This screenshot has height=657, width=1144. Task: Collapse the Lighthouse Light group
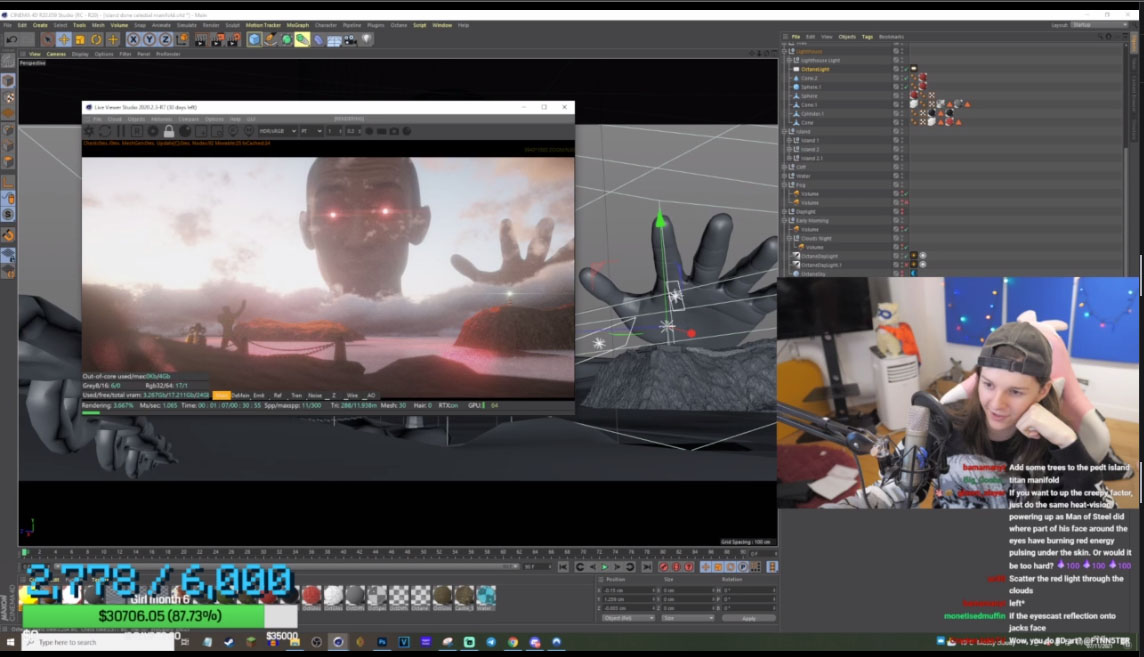tap(789, 60)
